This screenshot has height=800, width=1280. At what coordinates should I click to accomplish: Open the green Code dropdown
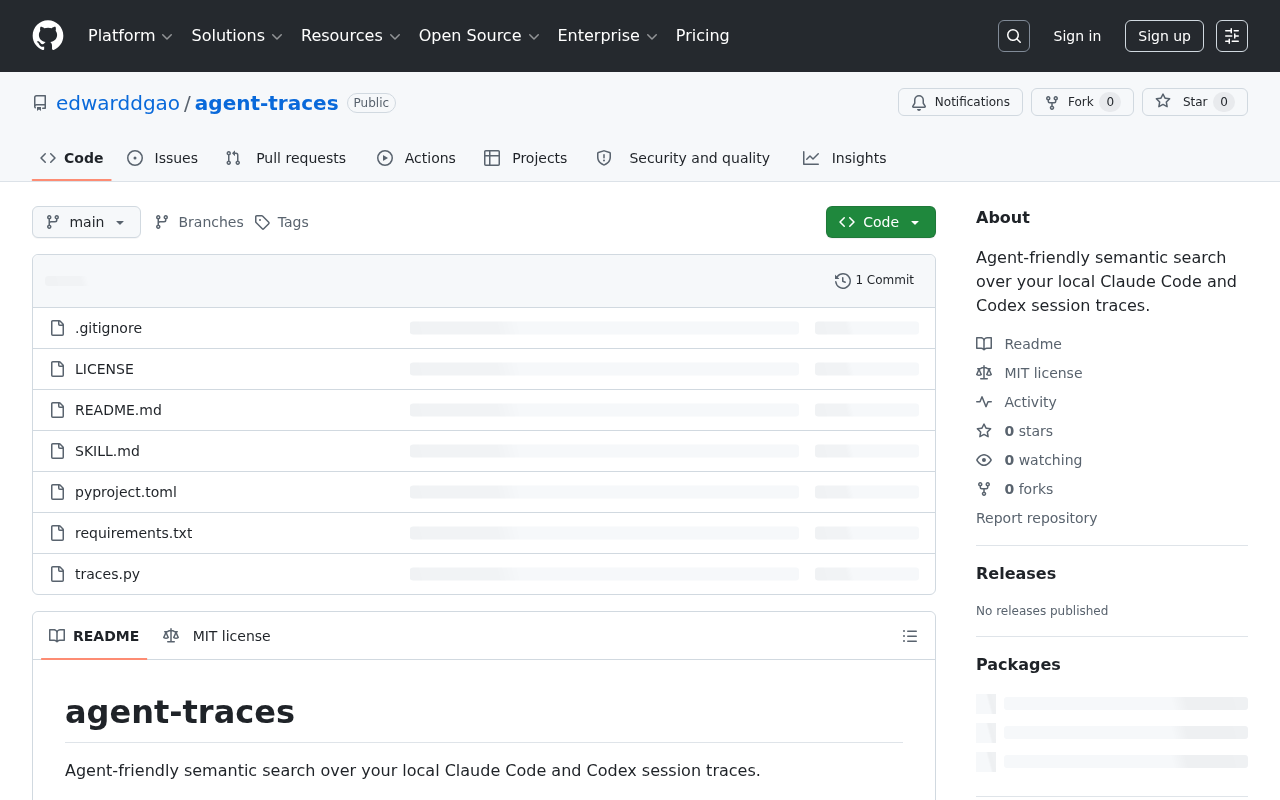[x=881, y=222]
